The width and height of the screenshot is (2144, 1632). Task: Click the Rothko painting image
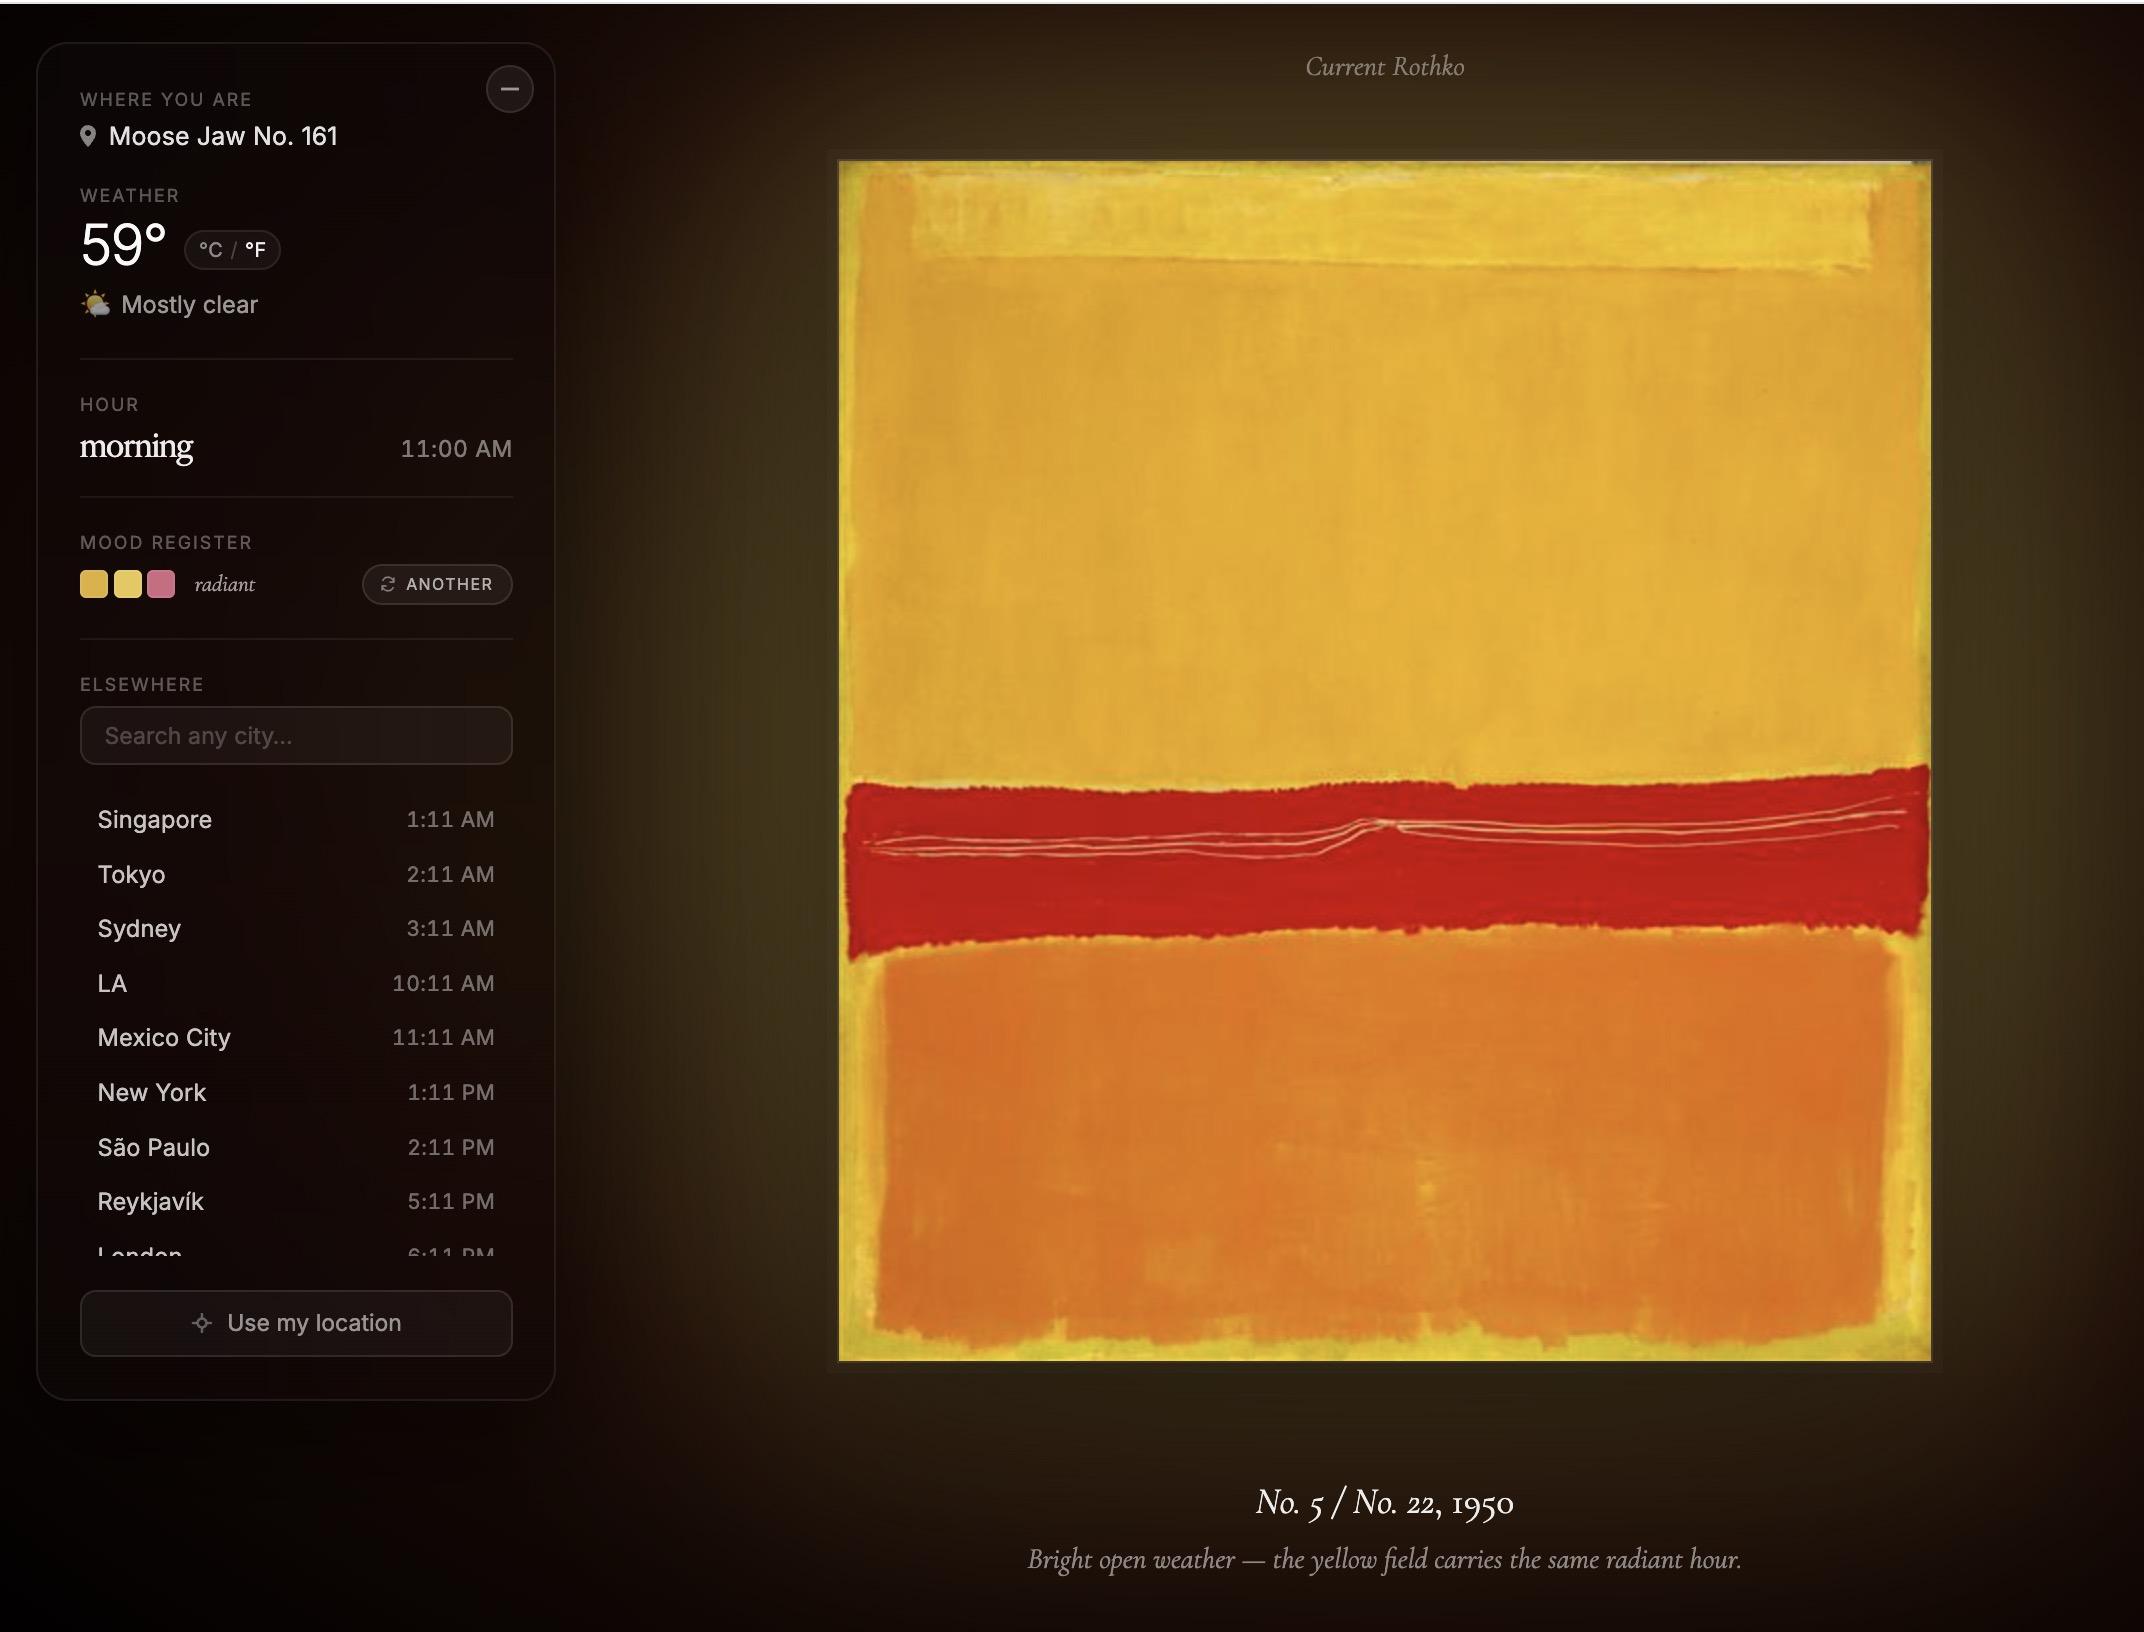(1385, 761)
